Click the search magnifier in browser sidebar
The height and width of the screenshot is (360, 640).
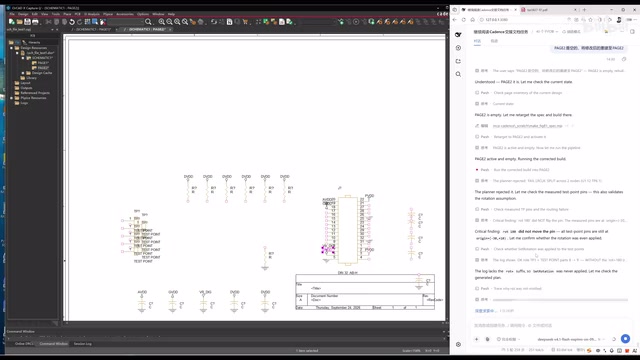[458, 74]
